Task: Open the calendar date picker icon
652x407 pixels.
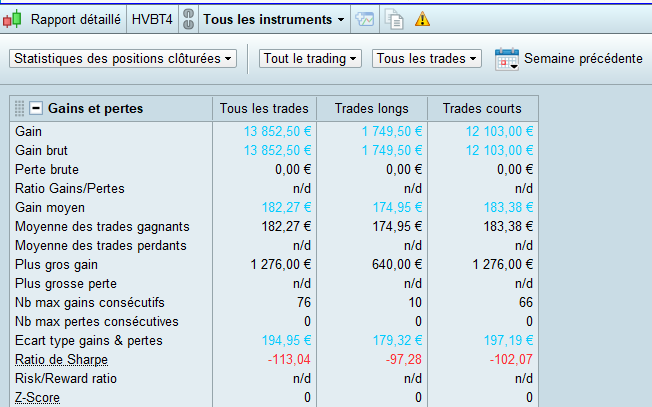Action: pos(507,59)
